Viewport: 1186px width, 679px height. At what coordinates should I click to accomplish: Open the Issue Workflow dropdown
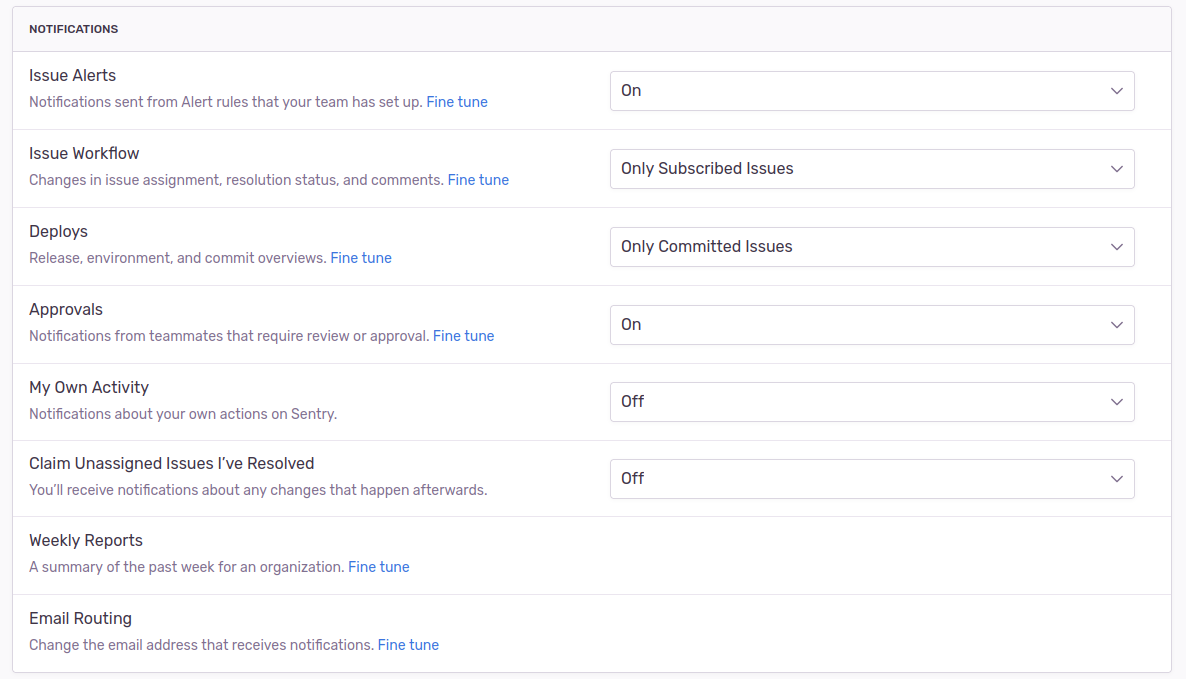[872, 168]
